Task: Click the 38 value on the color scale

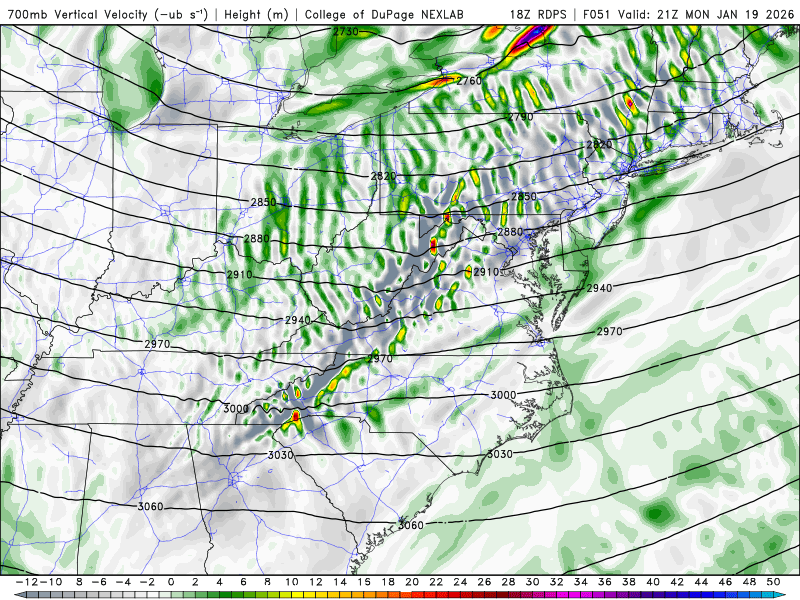Action: (629, 582)
